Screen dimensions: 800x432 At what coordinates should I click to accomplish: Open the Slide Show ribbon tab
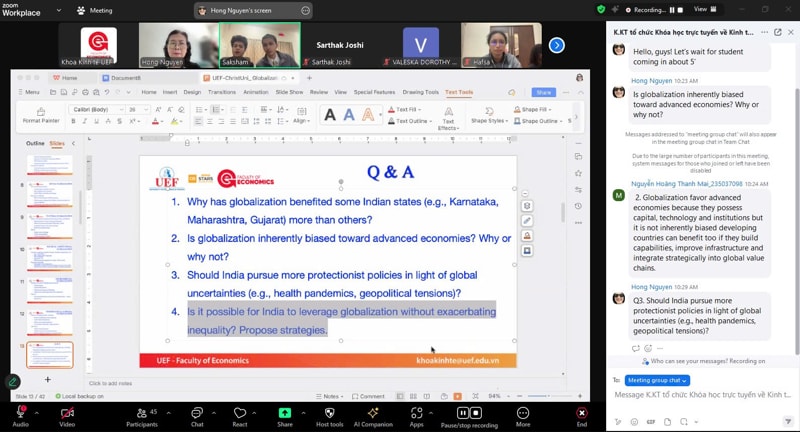click(x=289, y=92)
